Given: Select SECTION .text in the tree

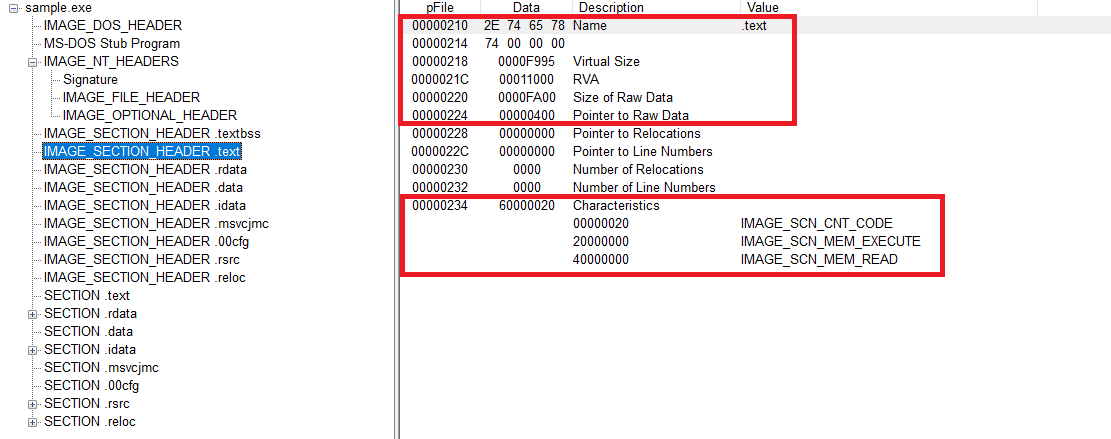Looking at the screenshot, I should (87, 295).
